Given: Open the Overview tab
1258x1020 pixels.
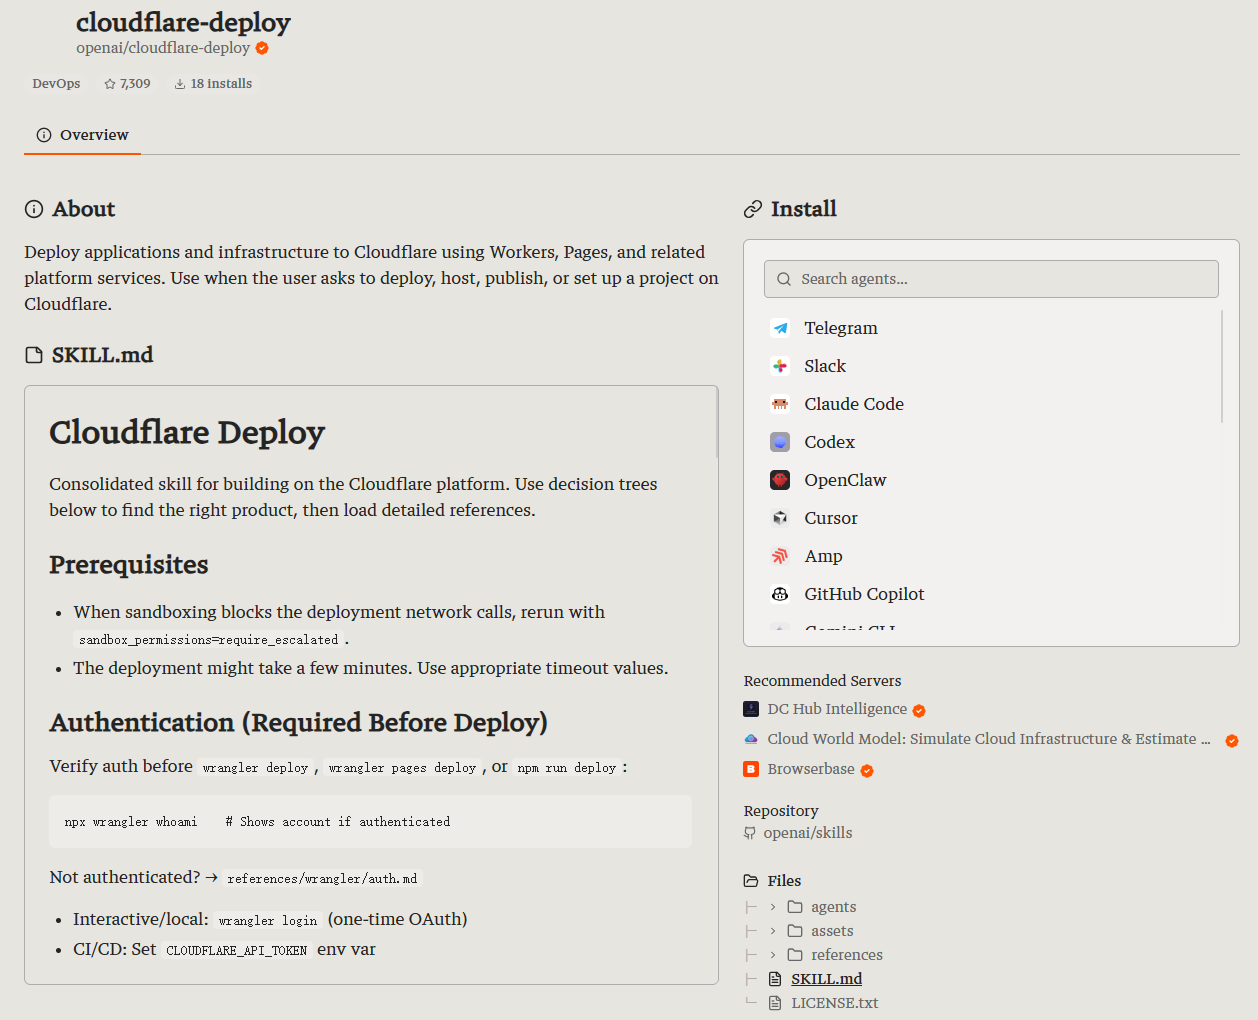Looking at the screenshot, I should 82,135.
